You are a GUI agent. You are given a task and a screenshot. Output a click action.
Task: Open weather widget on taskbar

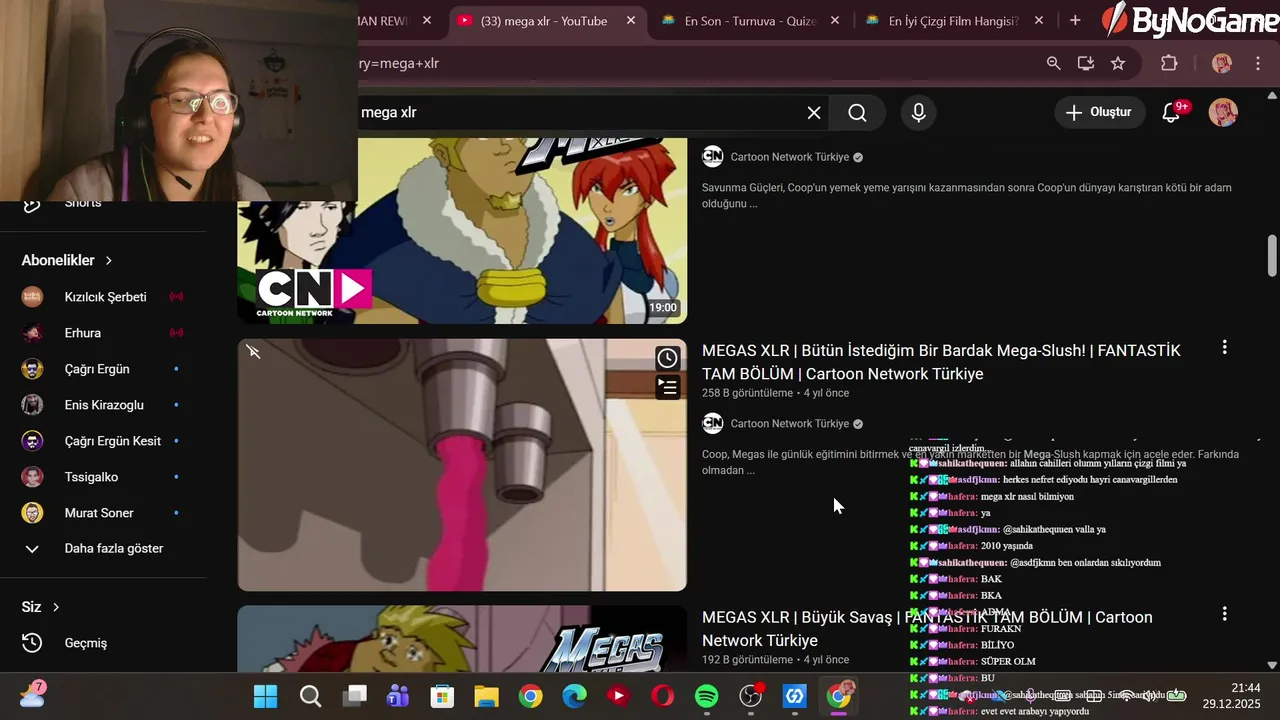pos(32,694)
